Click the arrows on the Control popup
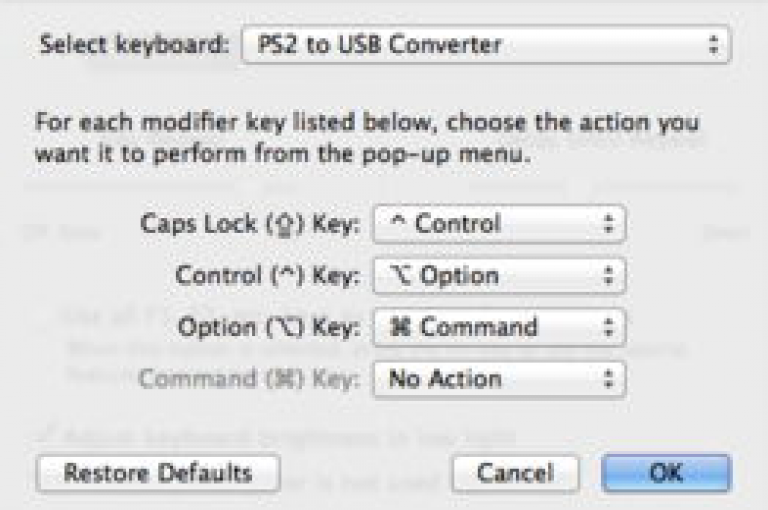 tap(608, 224)
